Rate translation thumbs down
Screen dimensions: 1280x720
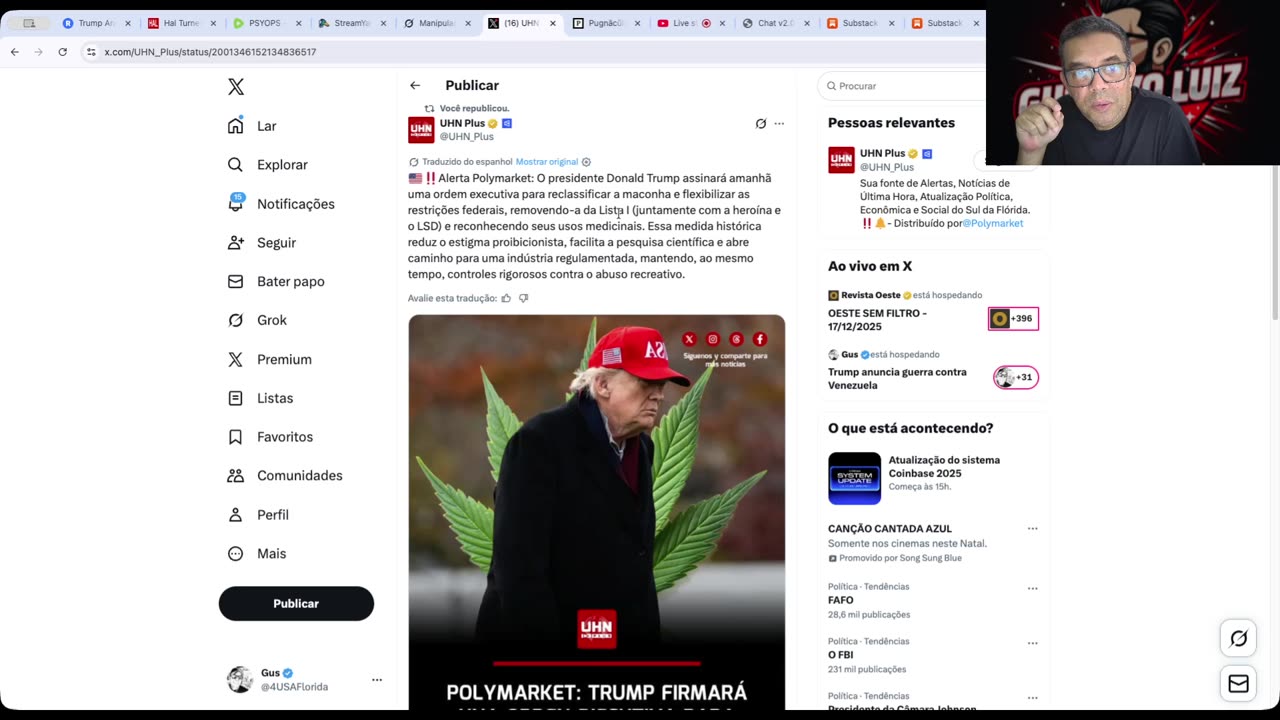point(523,298)
